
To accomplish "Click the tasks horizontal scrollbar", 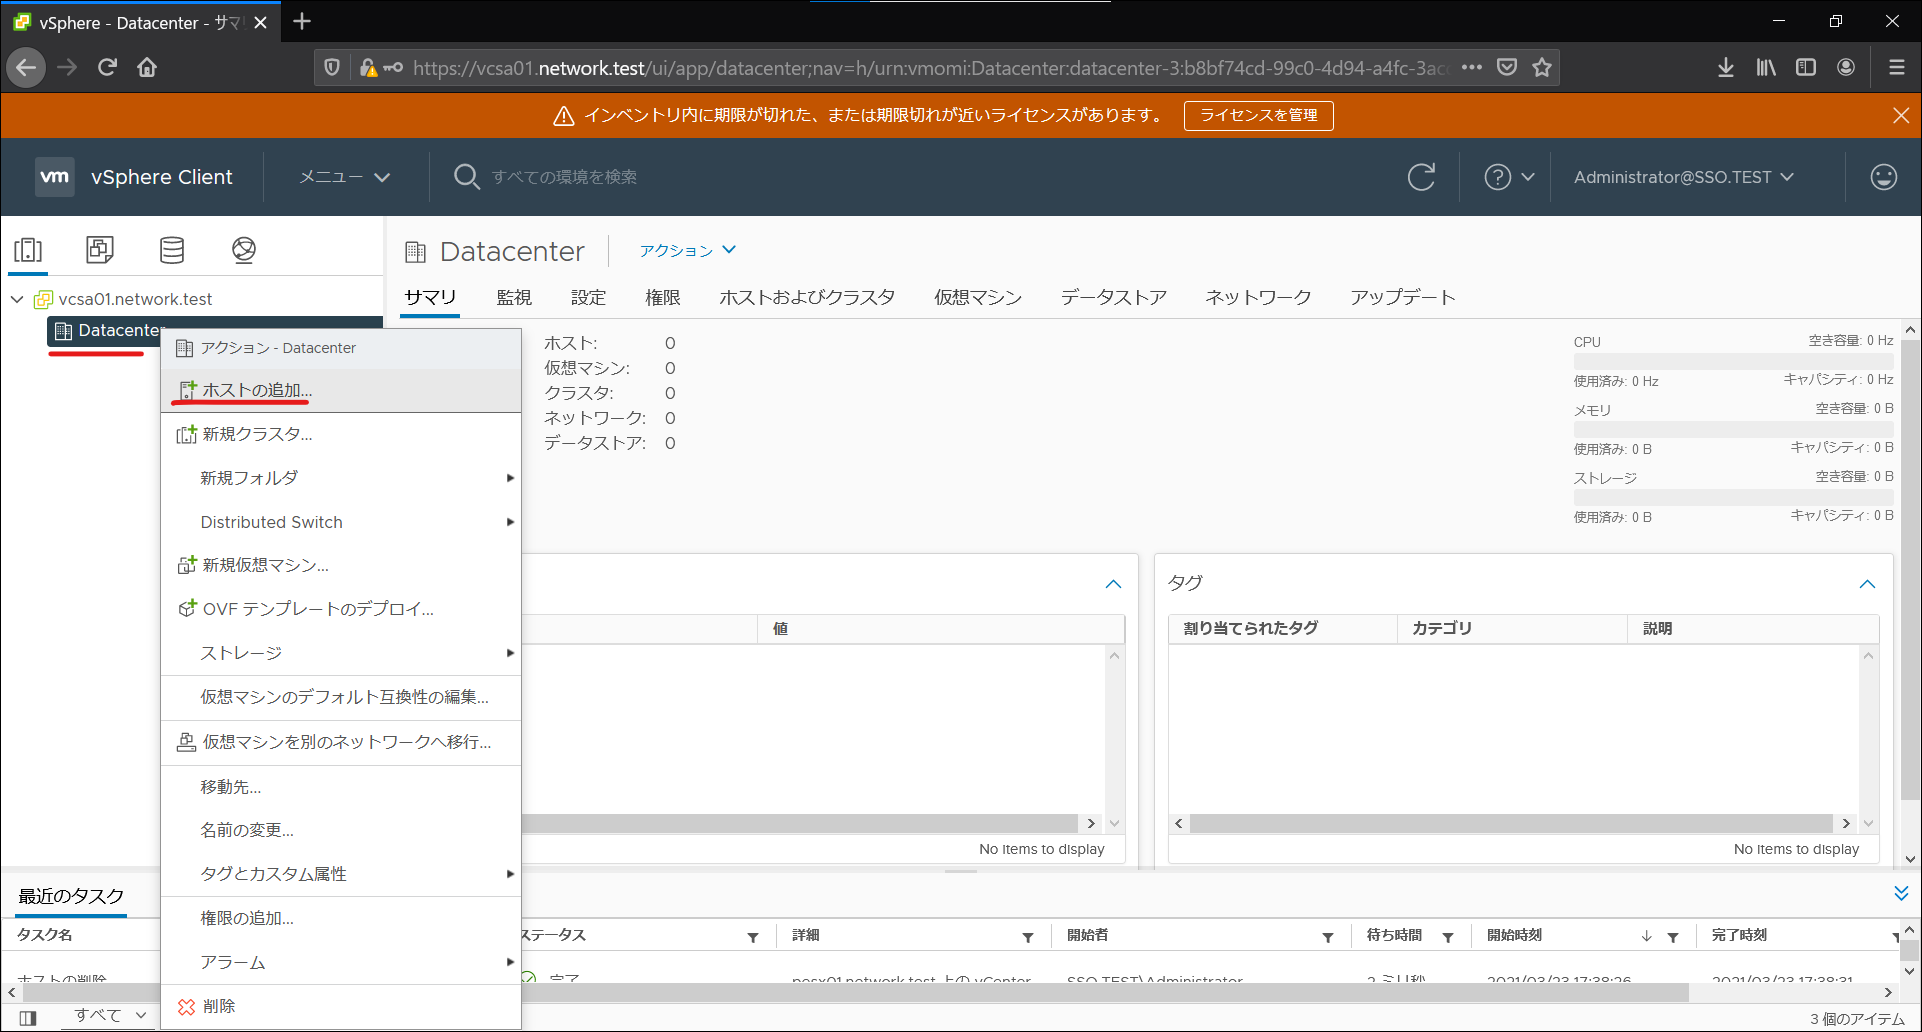I will click(855, 993).
